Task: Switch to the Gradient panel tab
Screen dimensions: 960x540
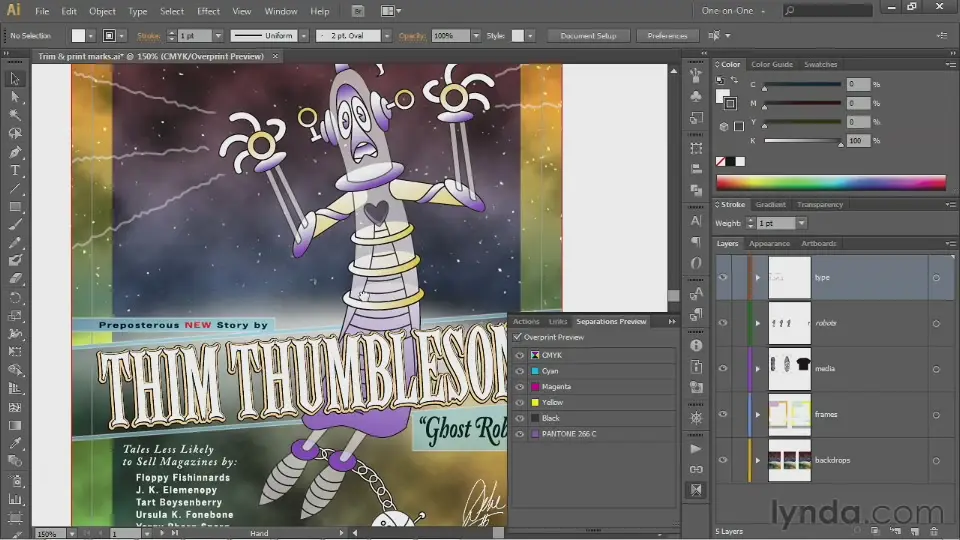Action: coord(770,204)
